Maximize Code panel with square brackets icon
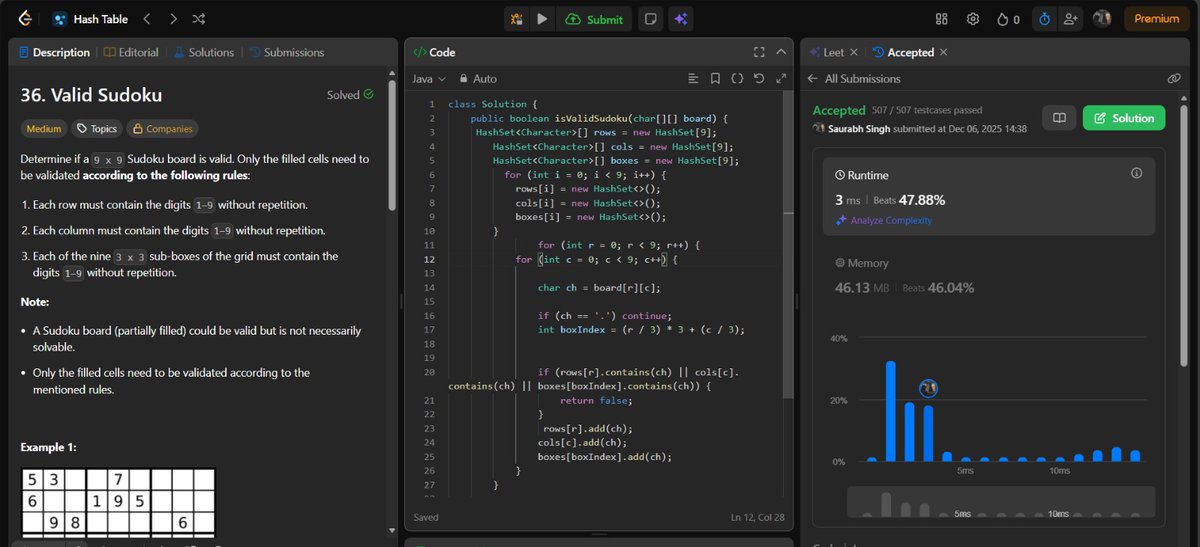 pyautogui.click(x=759, y=52)
